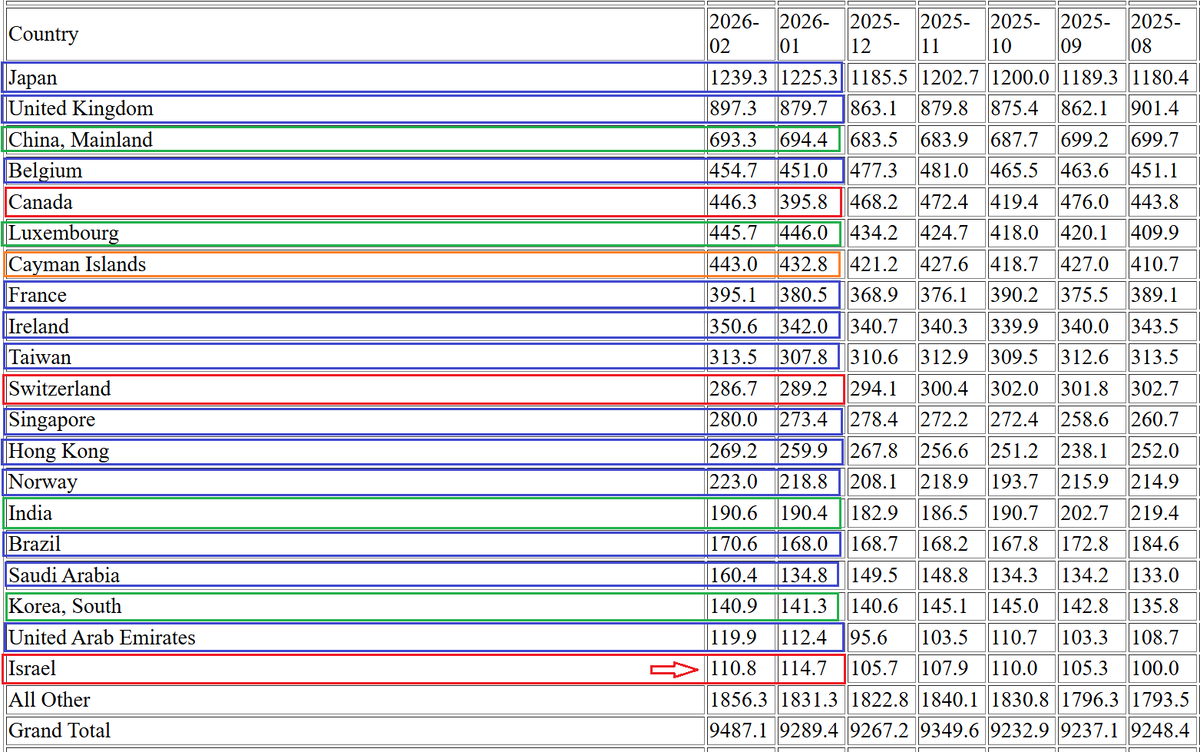The width and height of the screenshot is (1200, 752).
Task: Click Belgium value 454.7
Action: (733, 170)
